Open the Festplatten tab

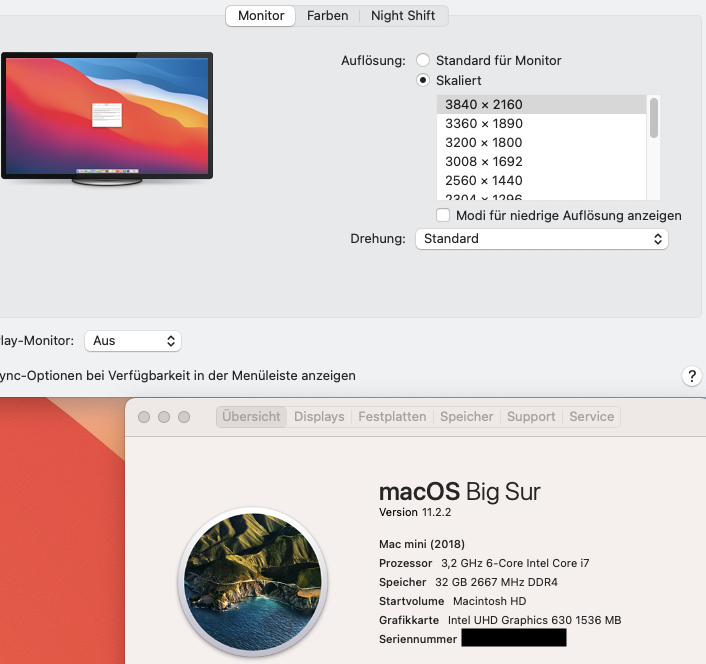(392, 416)
